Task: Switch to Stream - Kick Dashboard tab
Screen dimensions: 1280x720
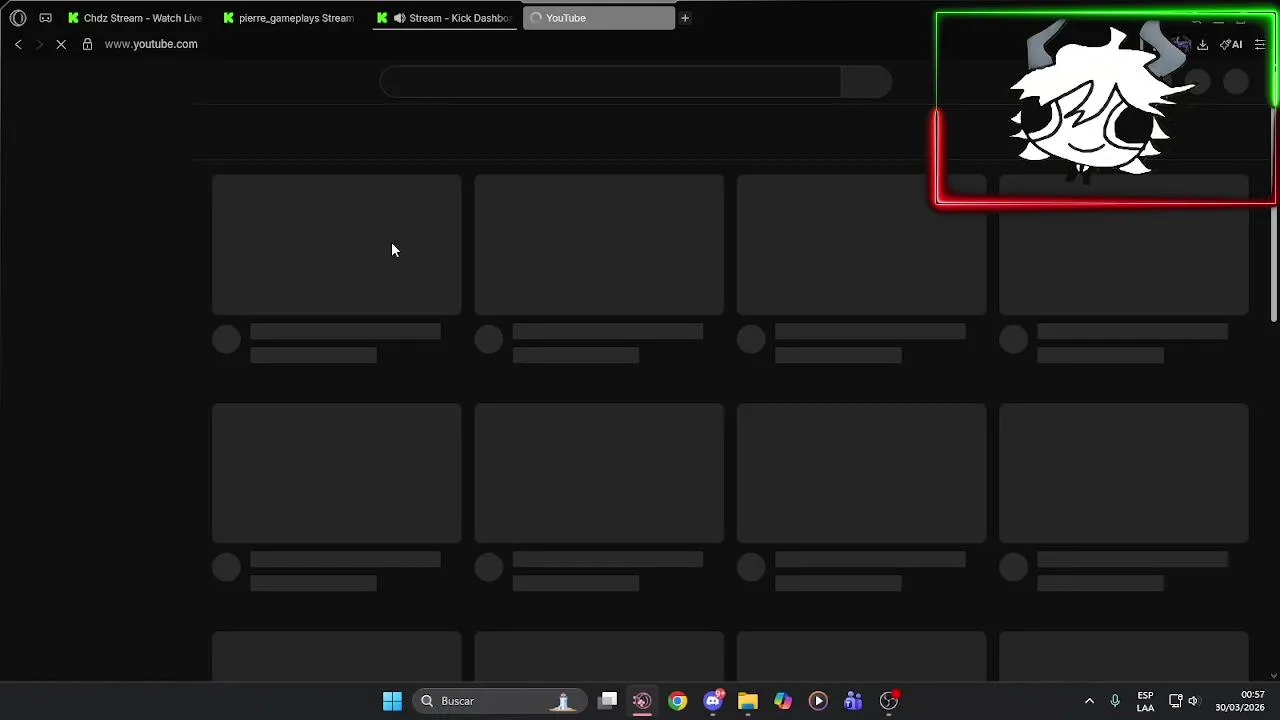Action: [445, 18]
